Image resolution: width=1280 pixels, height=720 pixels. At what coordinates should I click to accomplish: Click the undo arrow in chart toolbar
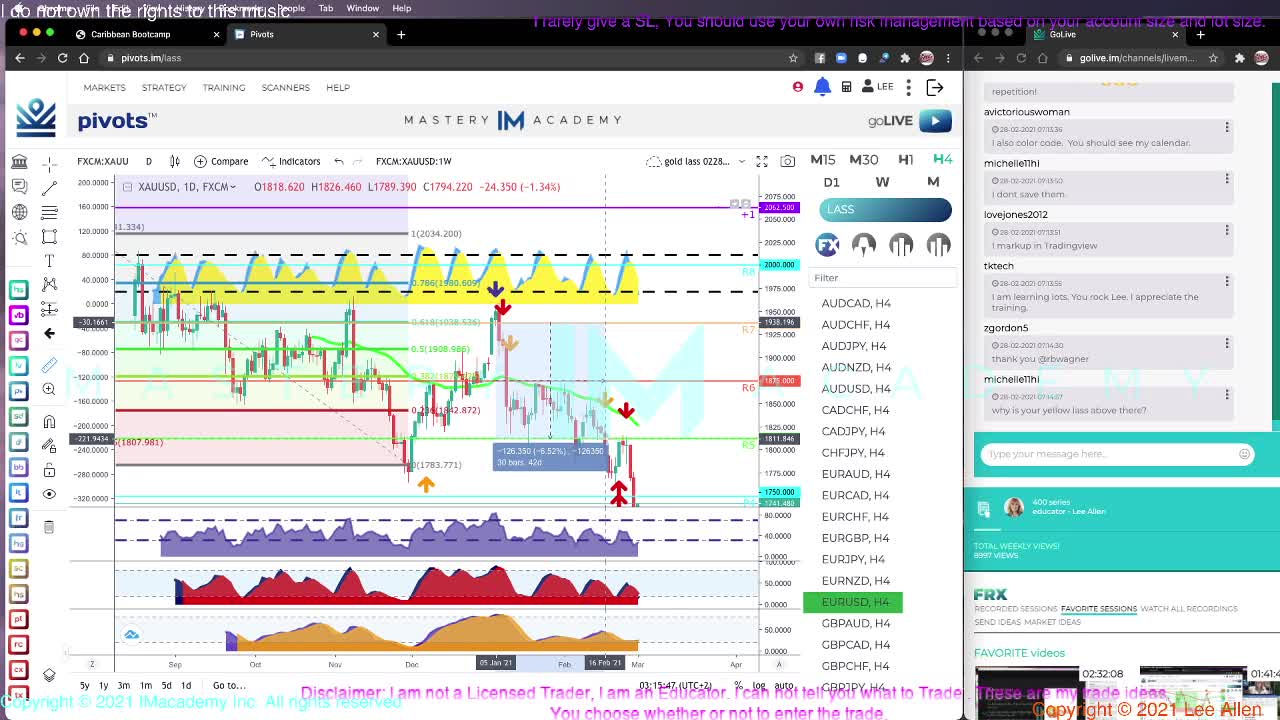339,161
